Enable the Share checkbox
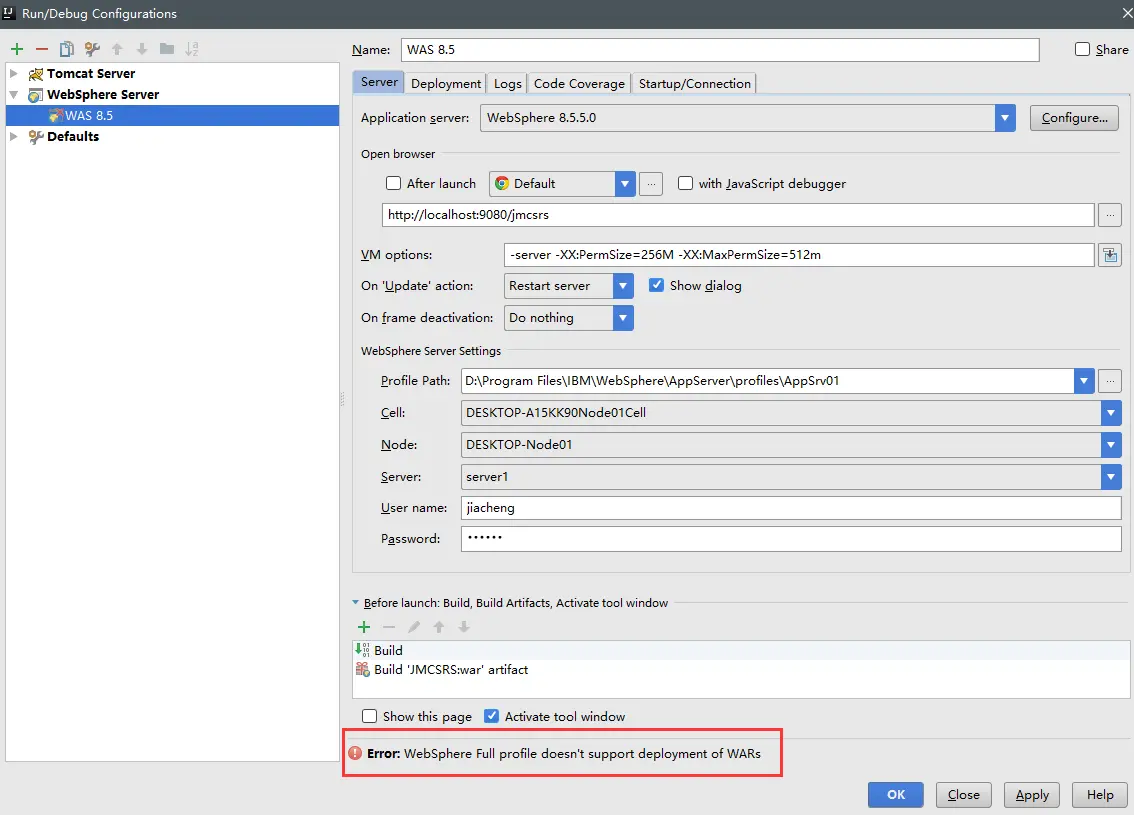The width and height of the screenshot is (1134, 815). (x=1083, y=49)
